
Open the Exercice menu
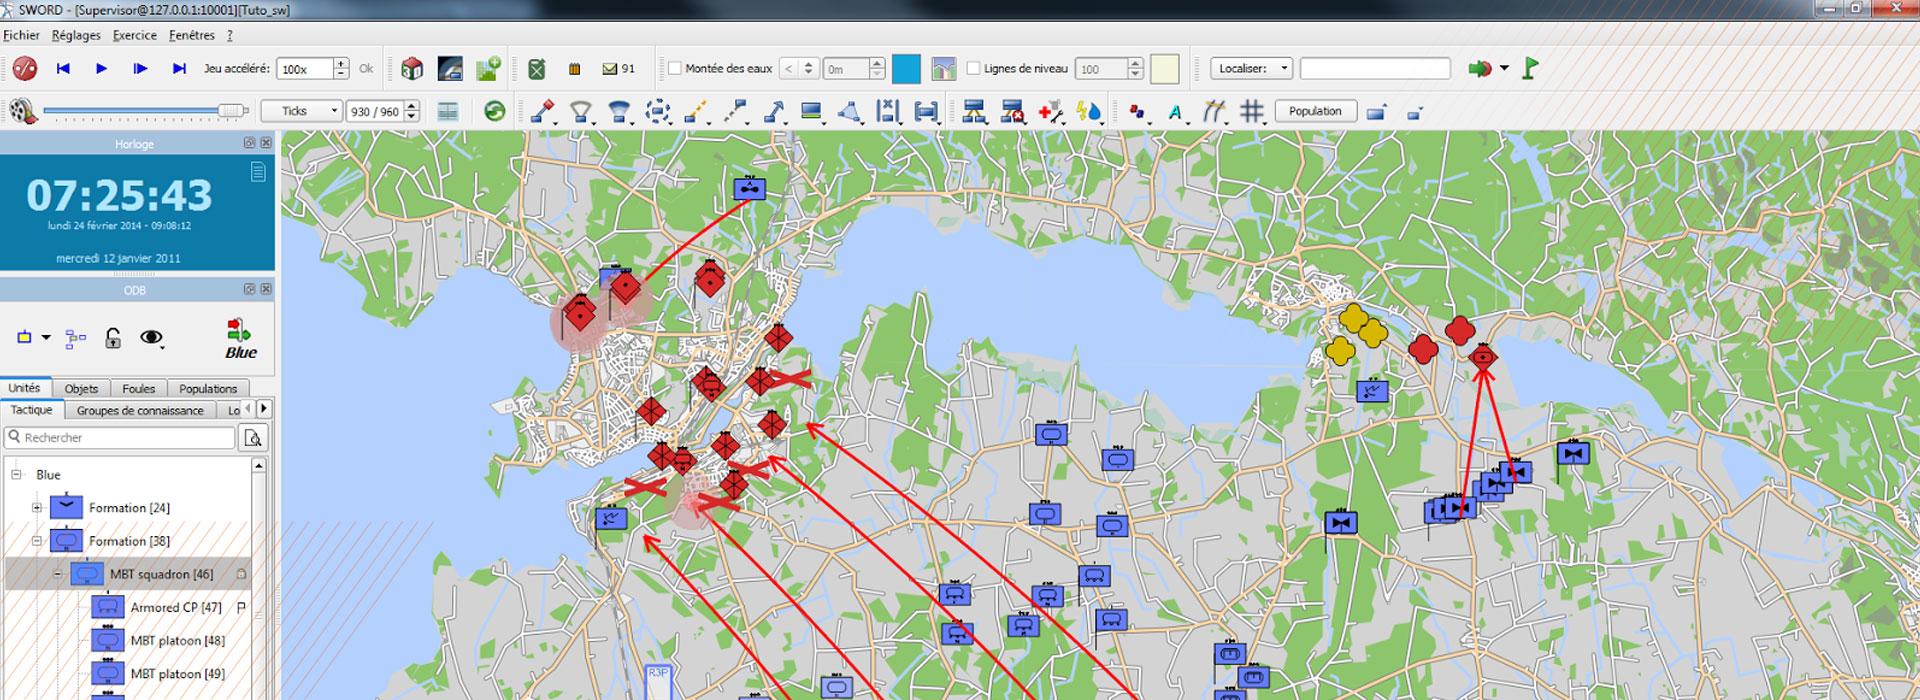coord(134,35)
